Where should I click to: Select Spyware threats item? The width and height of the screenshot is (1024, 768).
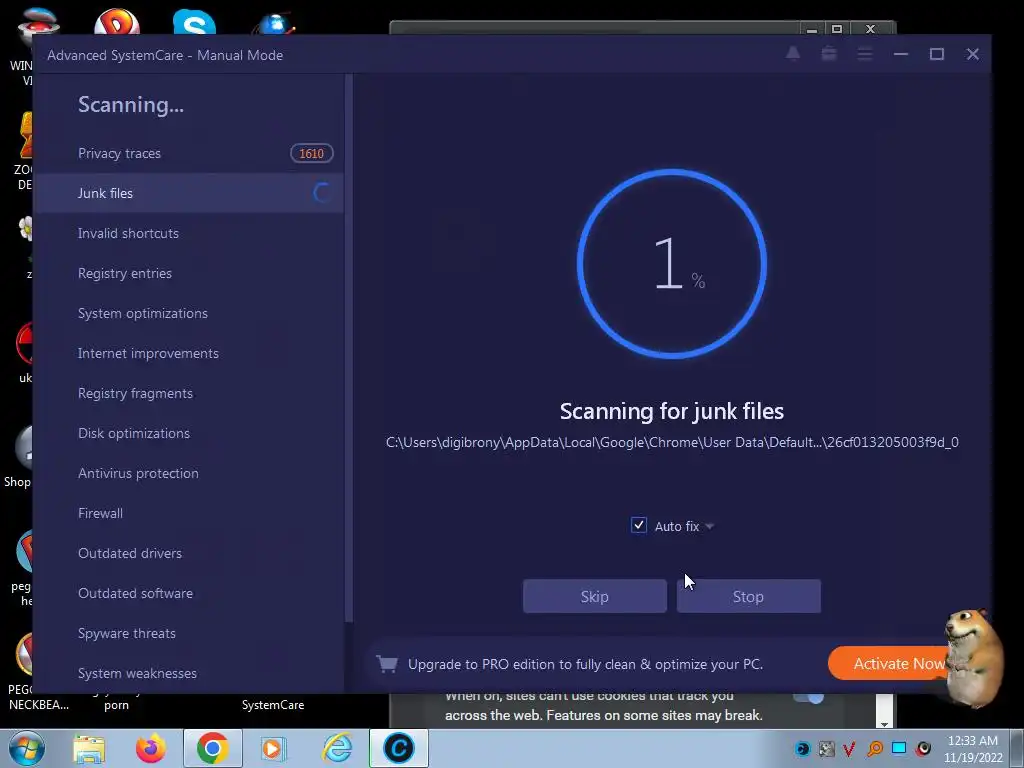(188, 633)
